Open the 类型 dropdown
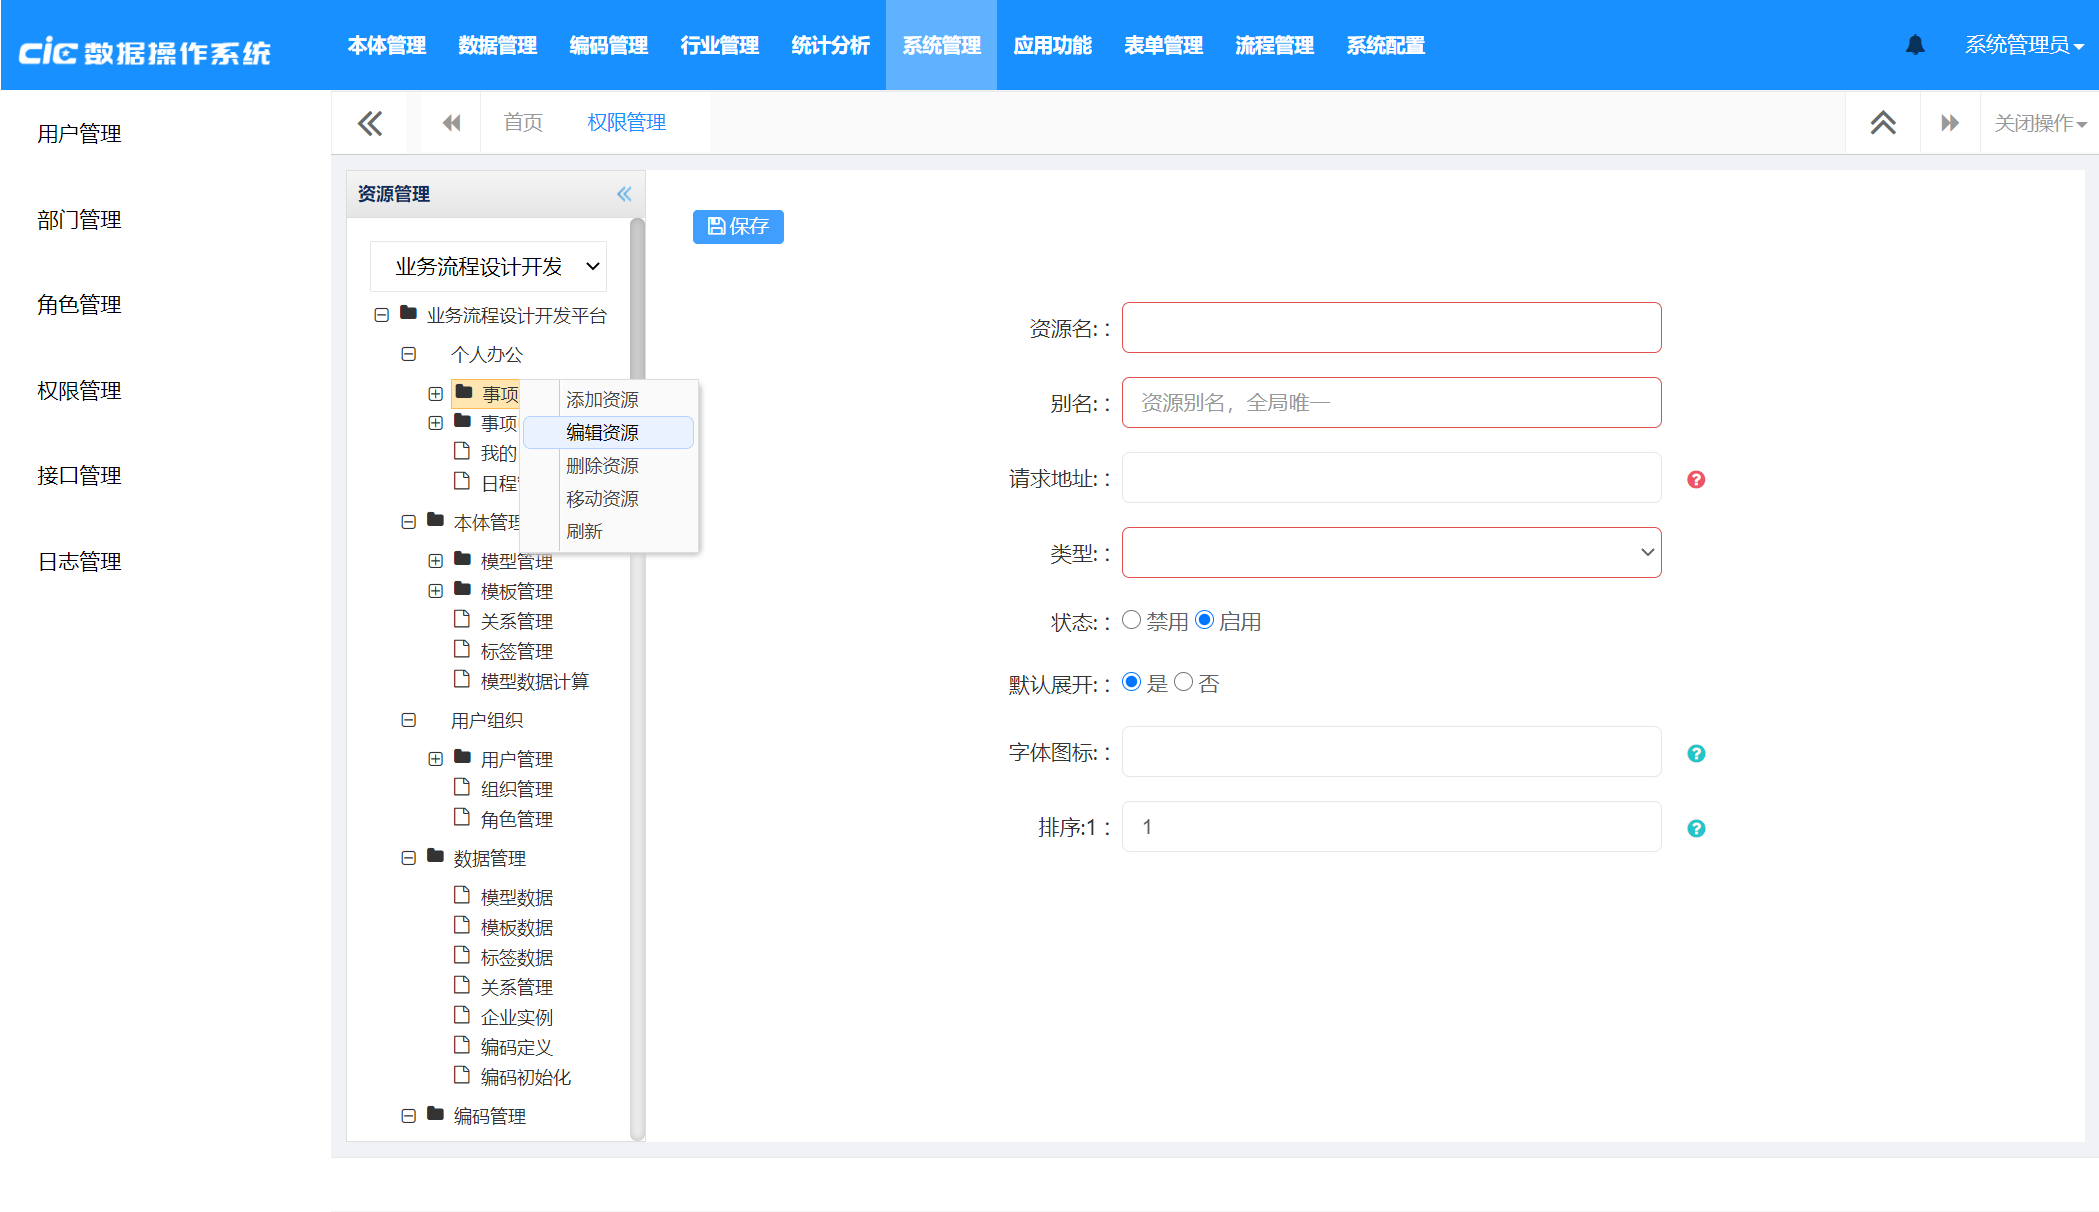The image size is (2099, 1212). click(x=1391, y=553)
